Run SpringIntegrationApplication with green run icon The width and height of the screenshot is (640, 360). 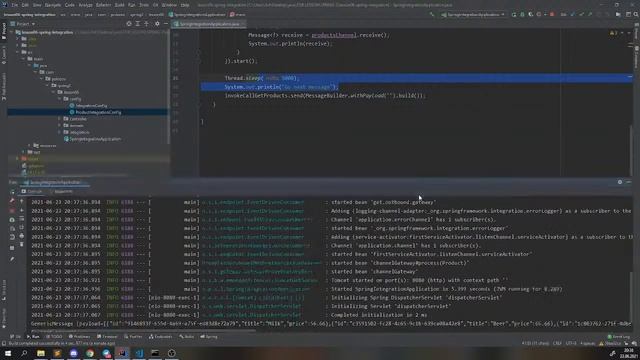coord(514,14)
